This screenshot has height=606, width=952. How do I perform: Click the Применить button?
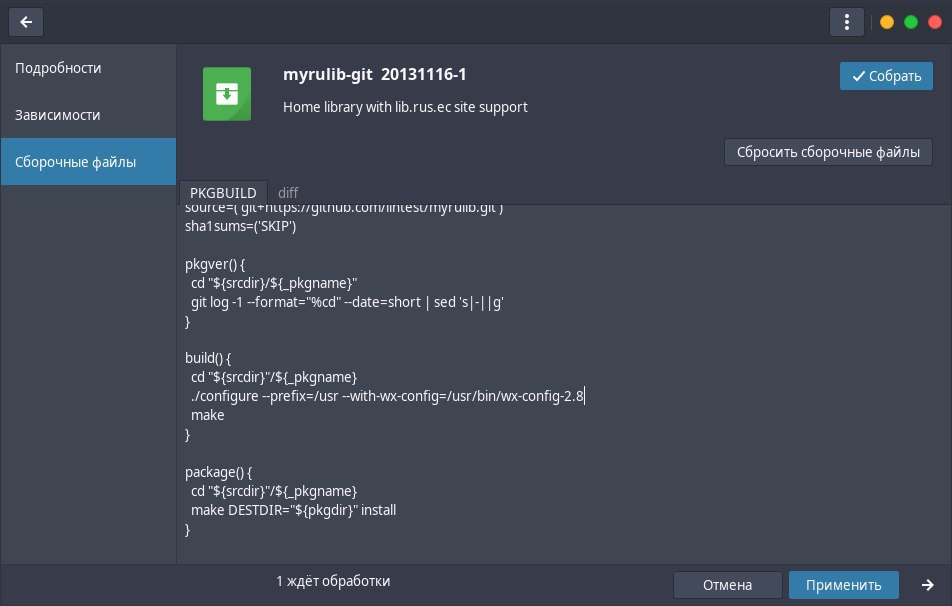(x=844, y=585)
